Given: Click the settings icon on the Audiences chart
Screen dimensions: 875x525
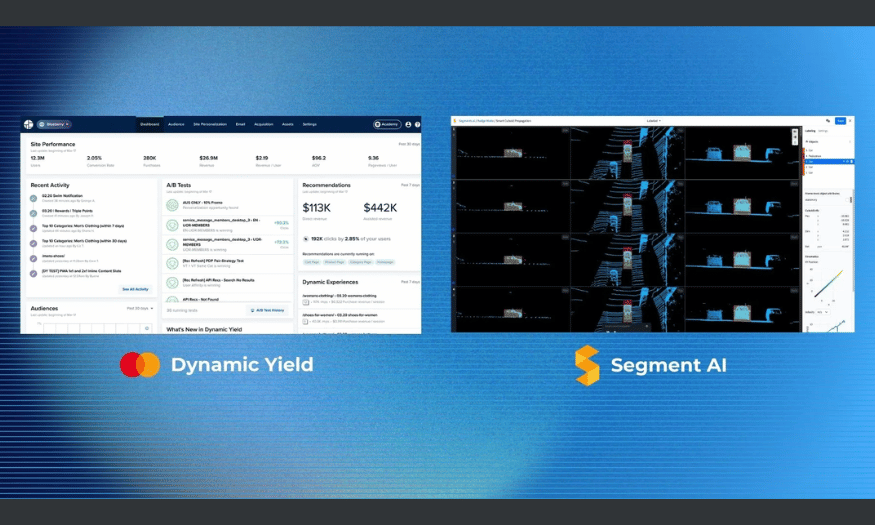Looking at the screenshot, I should point(147,328).
